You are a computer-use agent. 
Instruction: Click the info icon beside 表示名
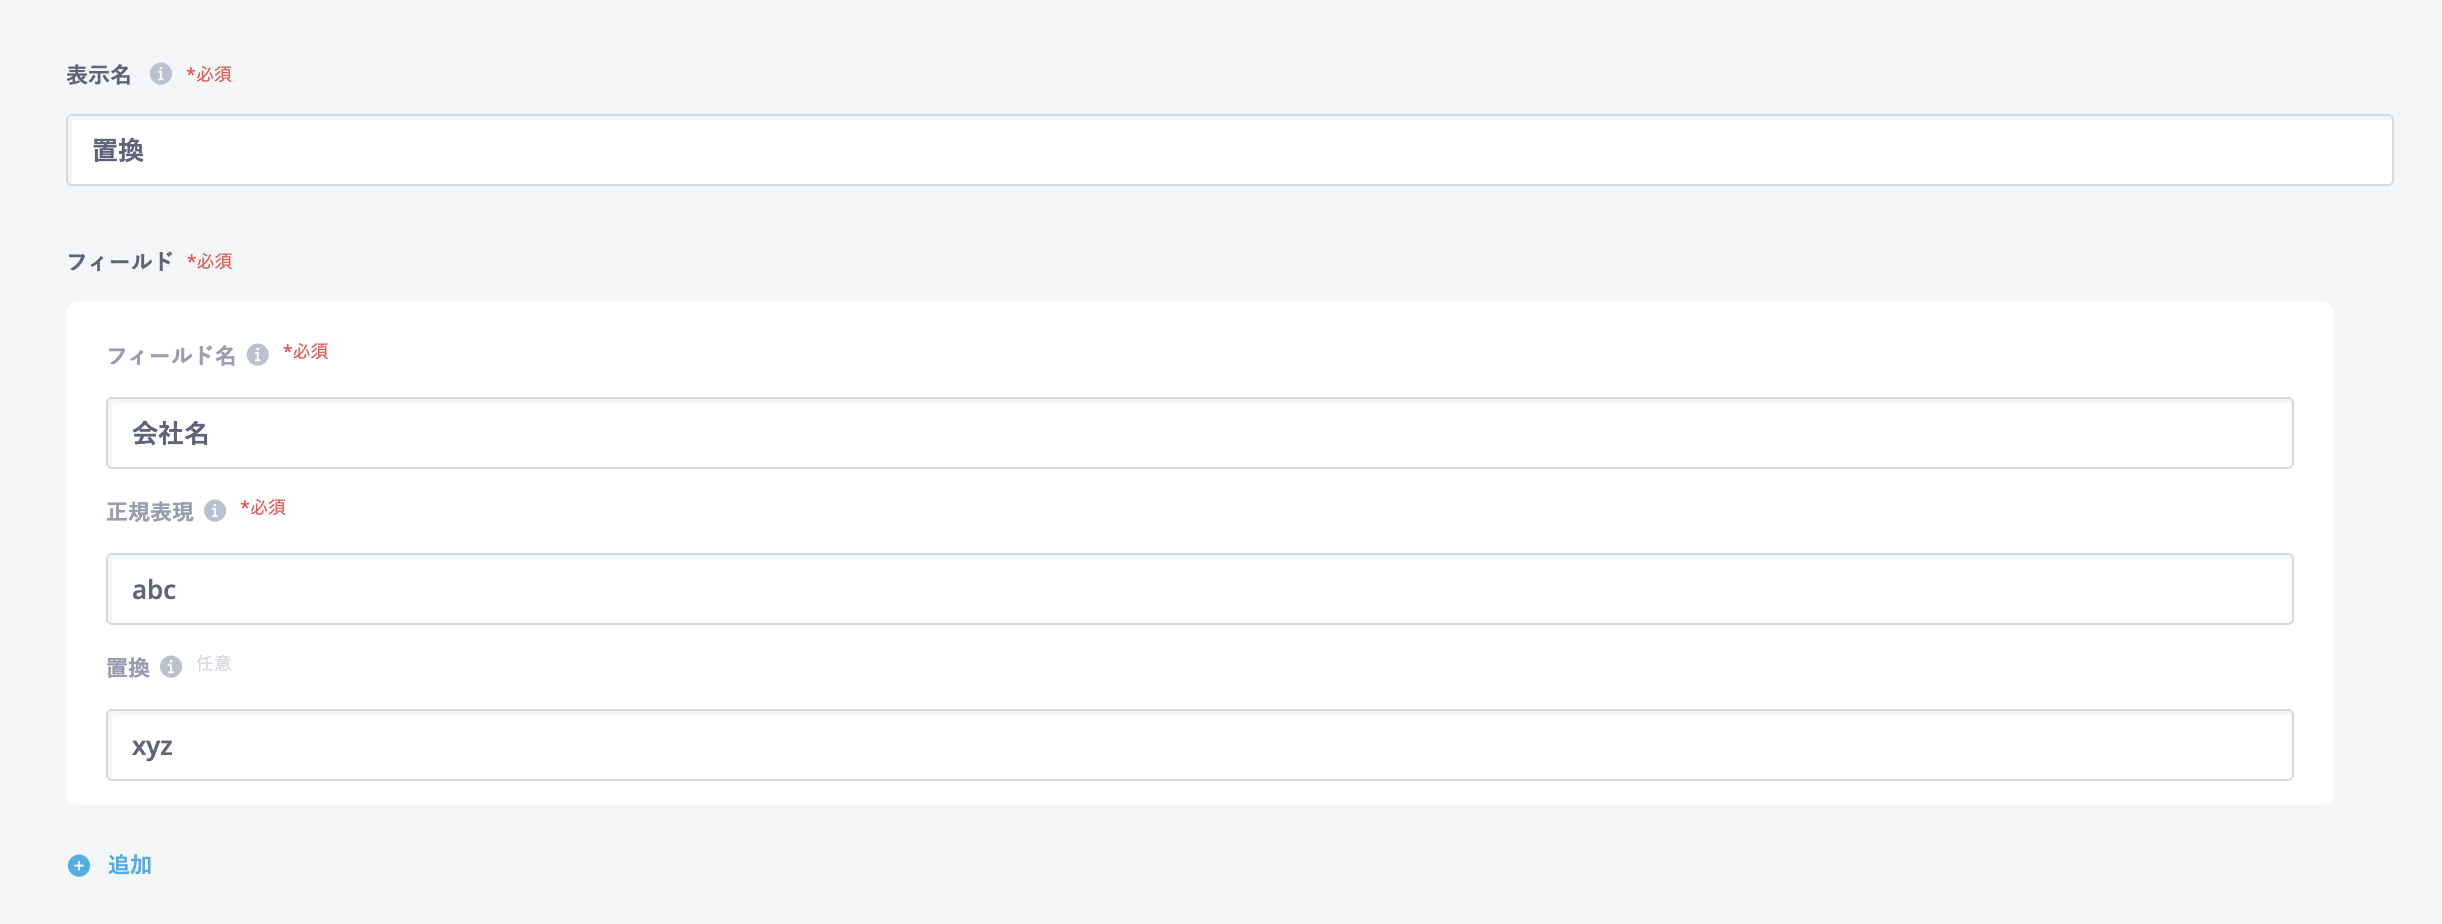(161, 74)
